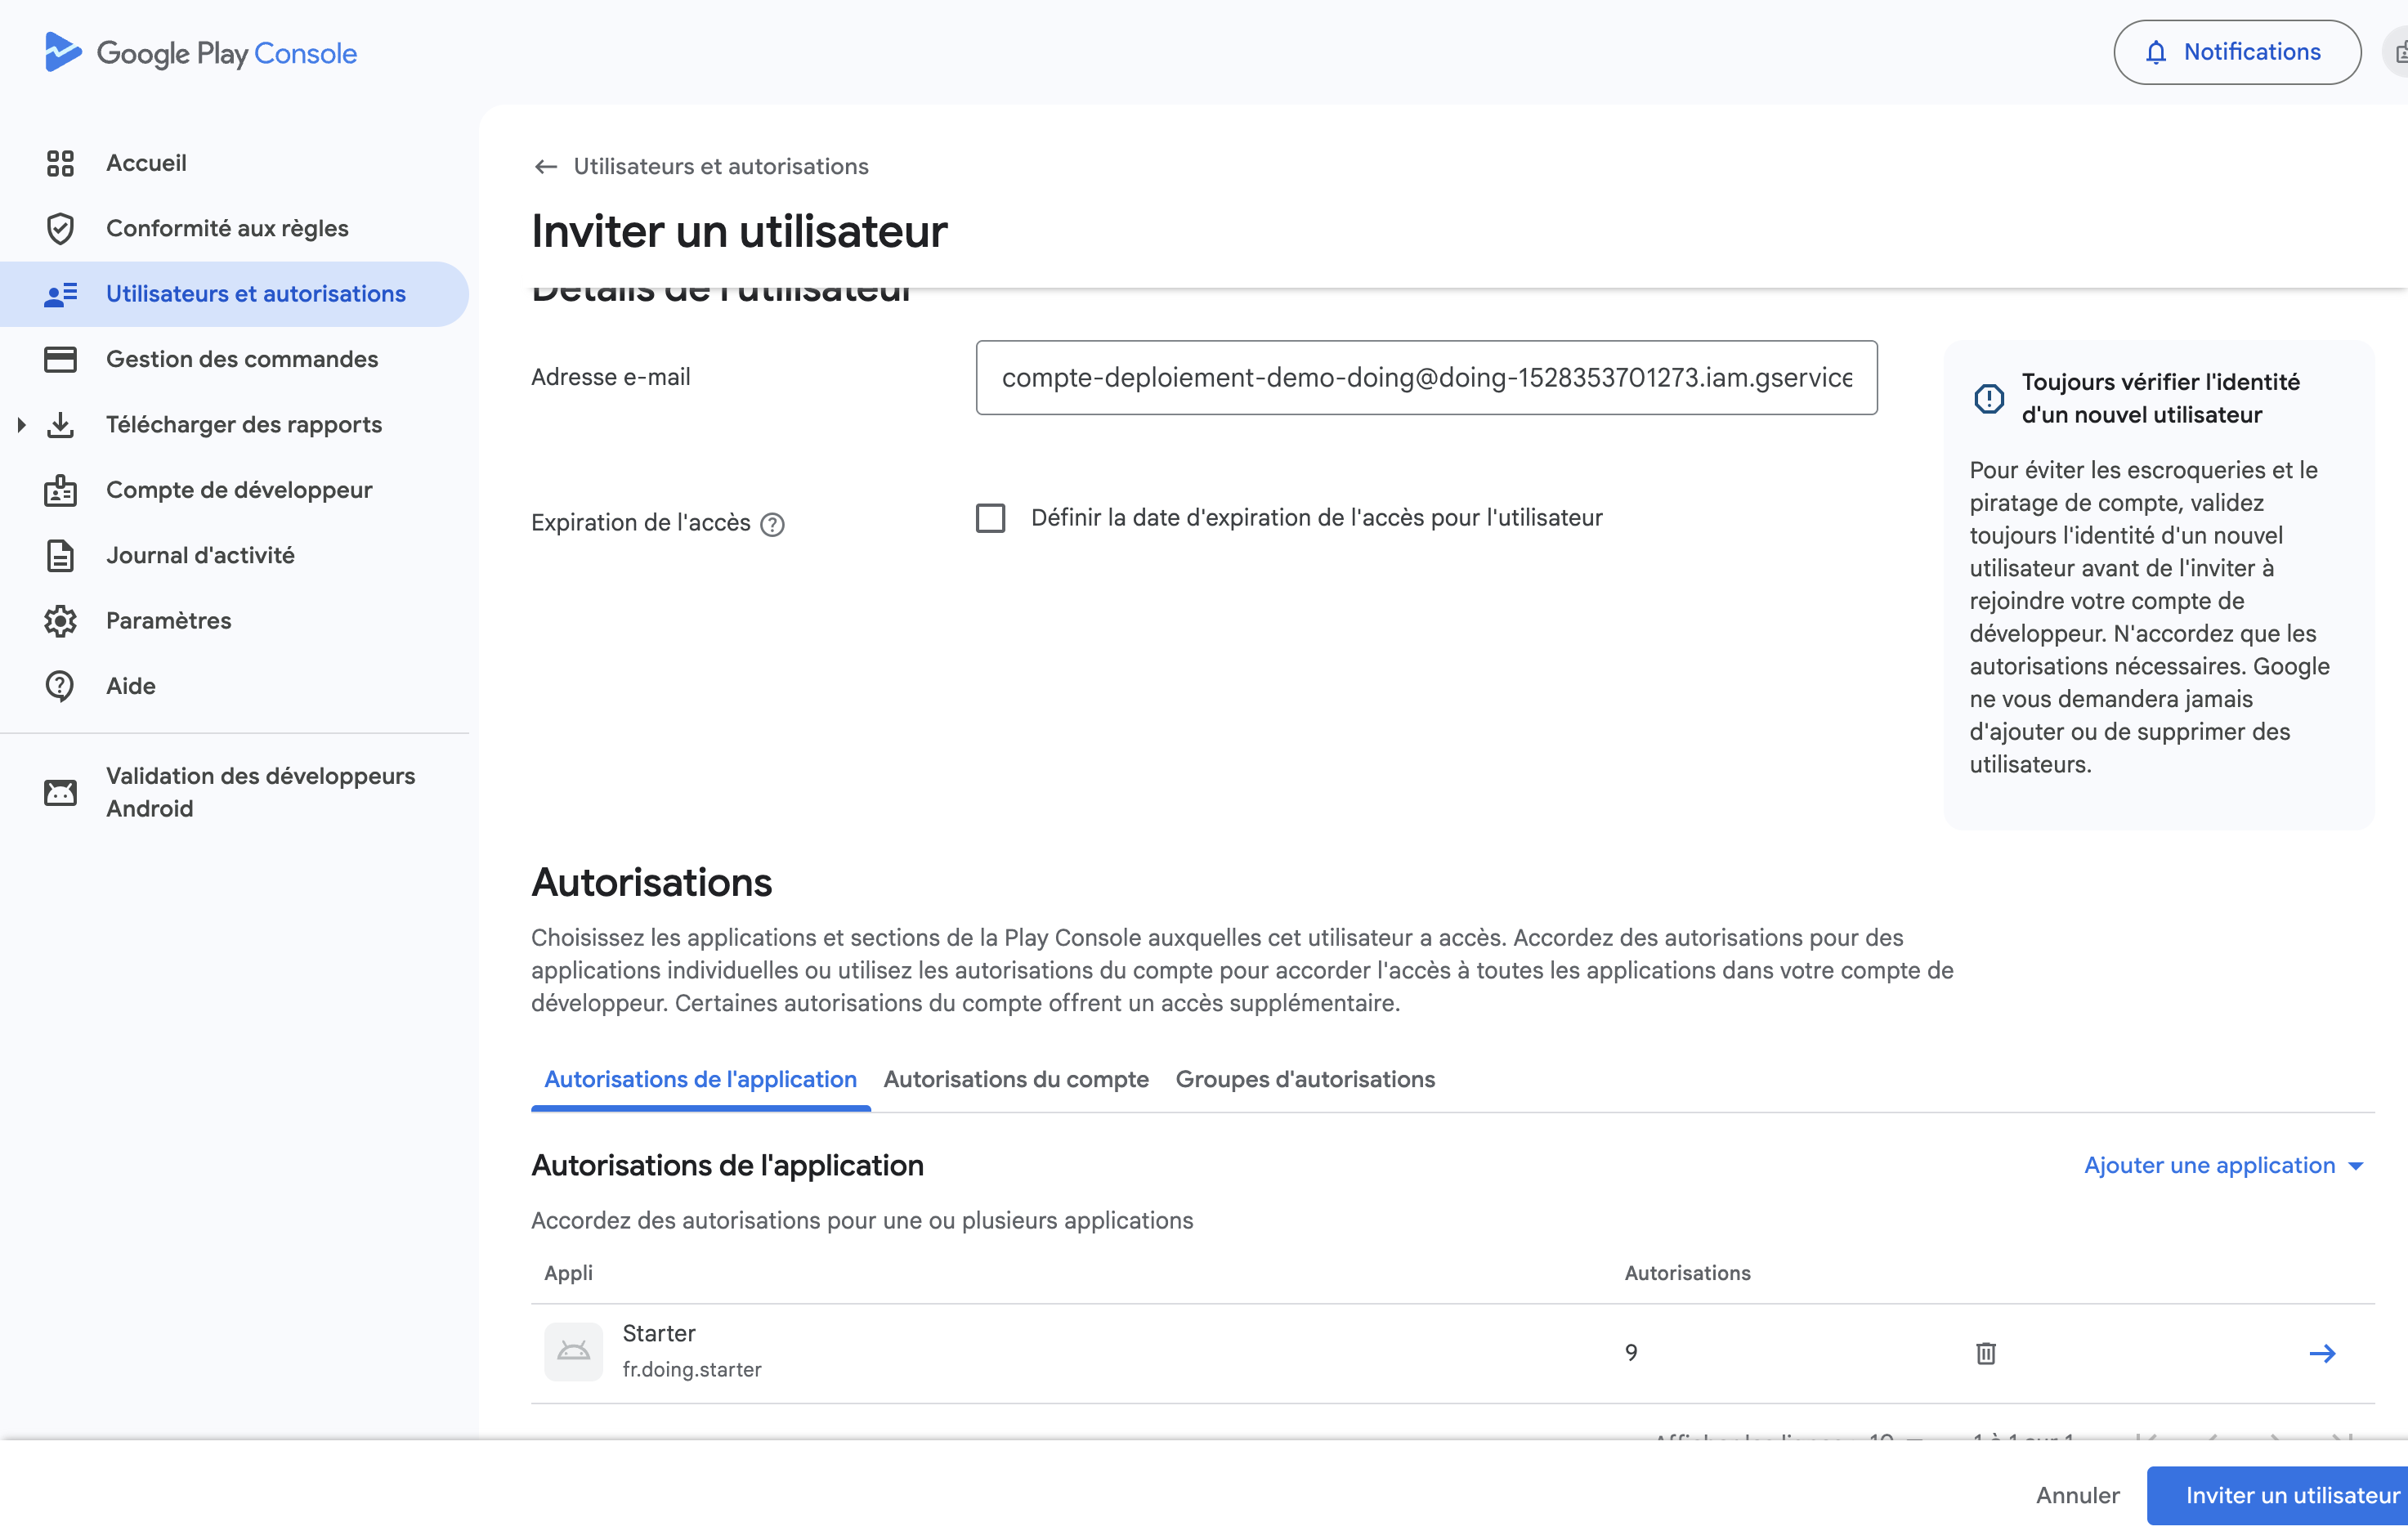Click the Autorisations column header

[1687, 1273]
